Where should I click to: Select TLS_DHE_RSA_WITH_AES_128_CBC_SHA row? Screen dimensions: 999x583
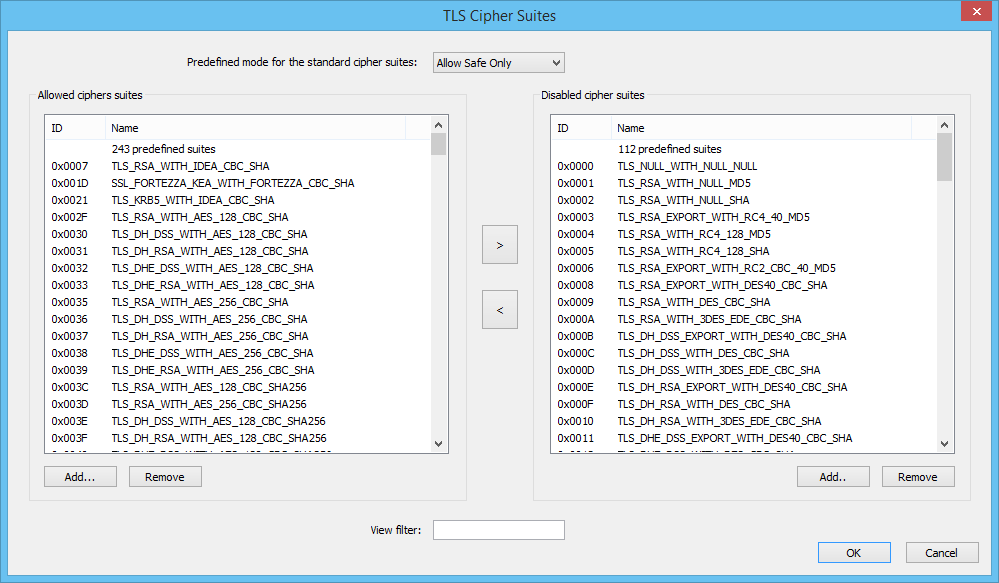pyautogui.click(x=238, y=285)
